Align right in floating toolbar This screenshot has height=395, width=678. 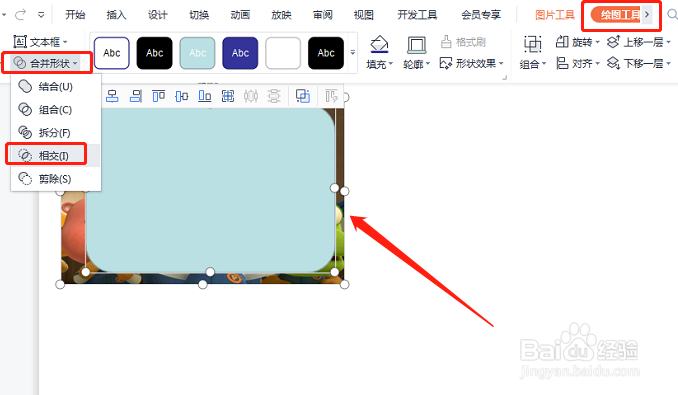point(135,96)
